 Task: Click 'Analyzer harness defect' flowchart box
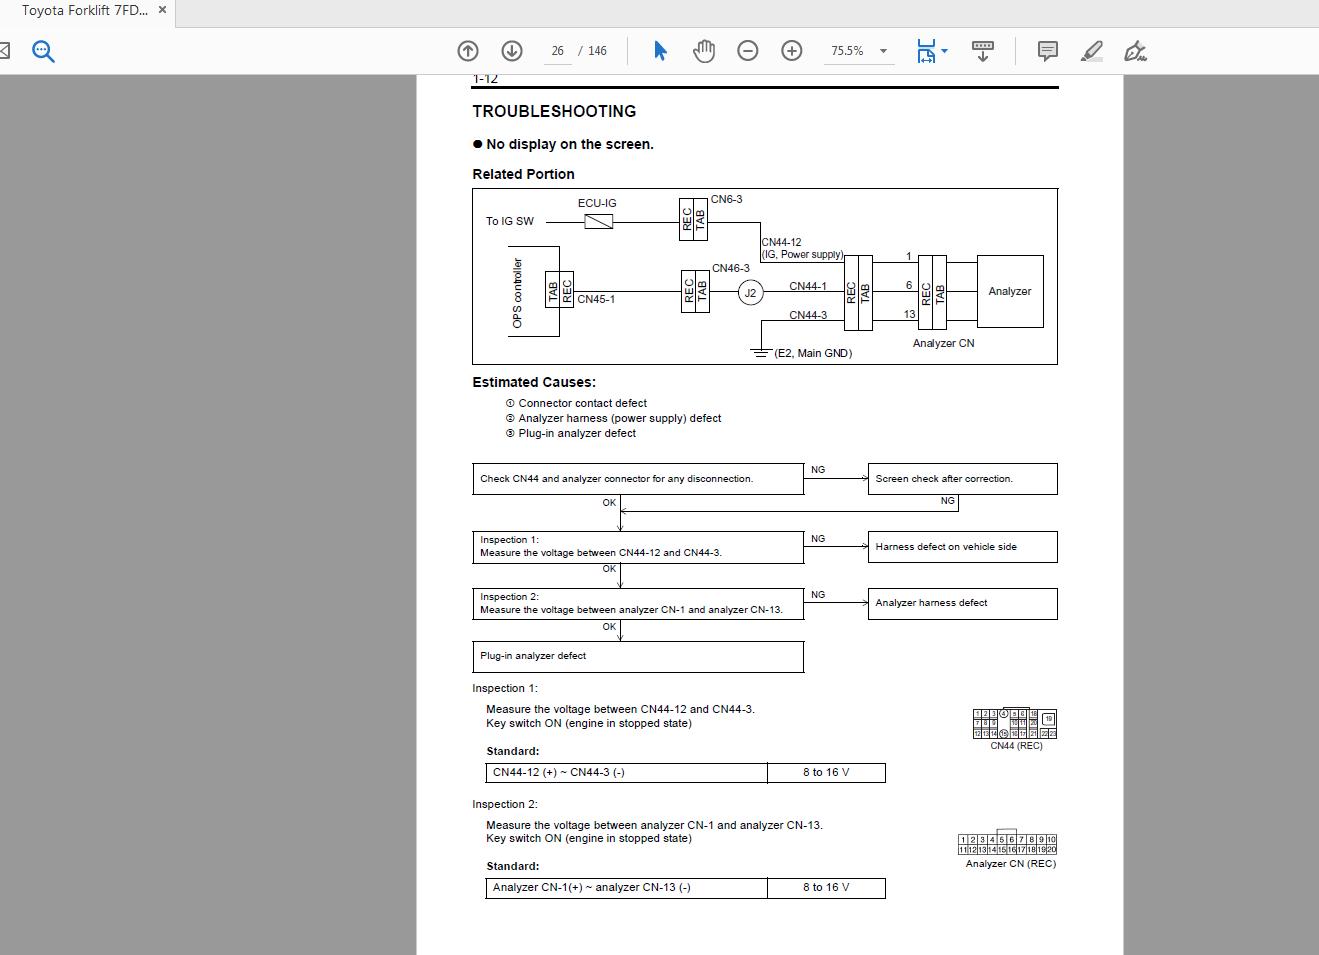pyautogui.click(x=962, y=603)
